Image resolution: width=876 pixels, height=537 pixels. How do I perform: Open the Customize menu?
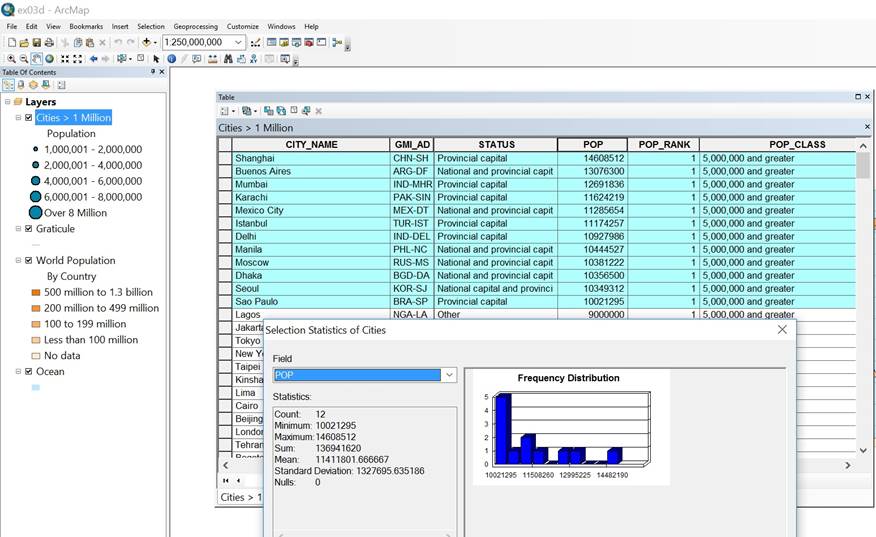point(242,26)
